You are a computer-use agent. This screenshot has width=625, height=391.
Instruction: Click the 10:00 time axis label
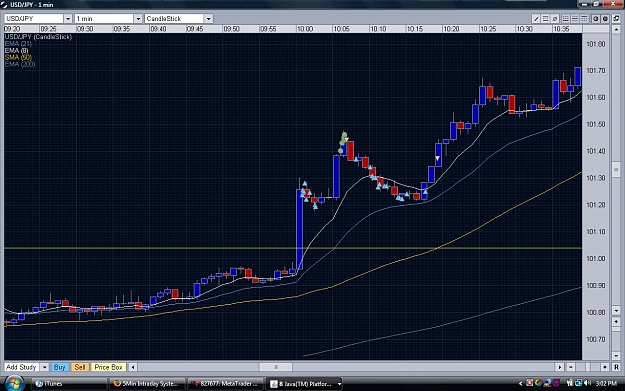[305, 29]
